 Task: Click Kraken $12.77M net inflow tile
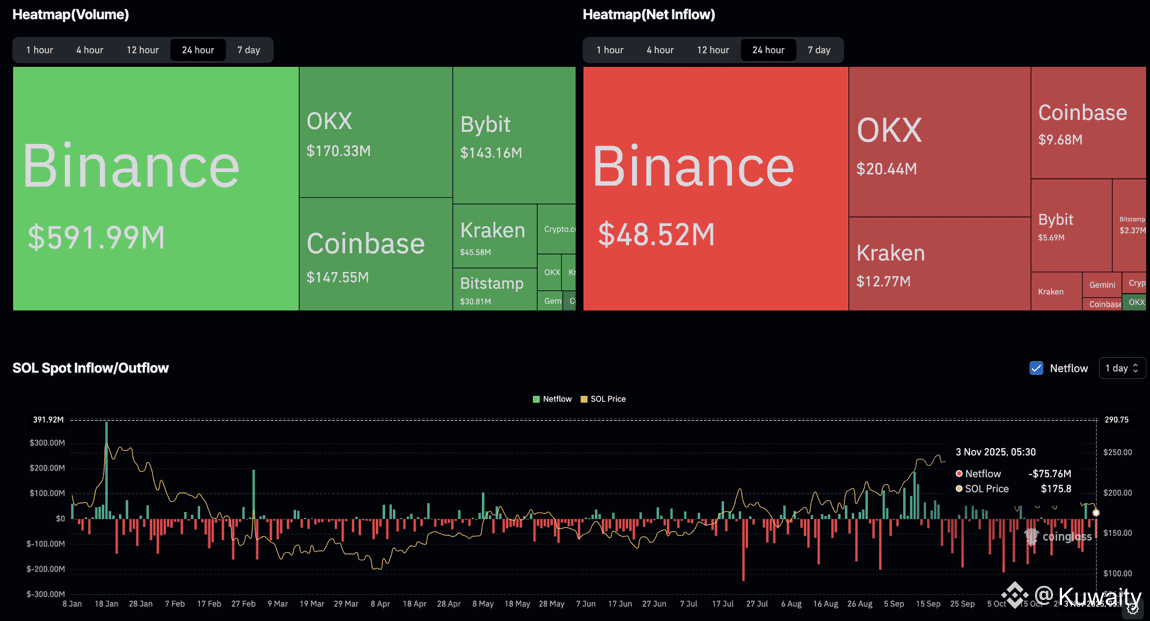[939, 264]
